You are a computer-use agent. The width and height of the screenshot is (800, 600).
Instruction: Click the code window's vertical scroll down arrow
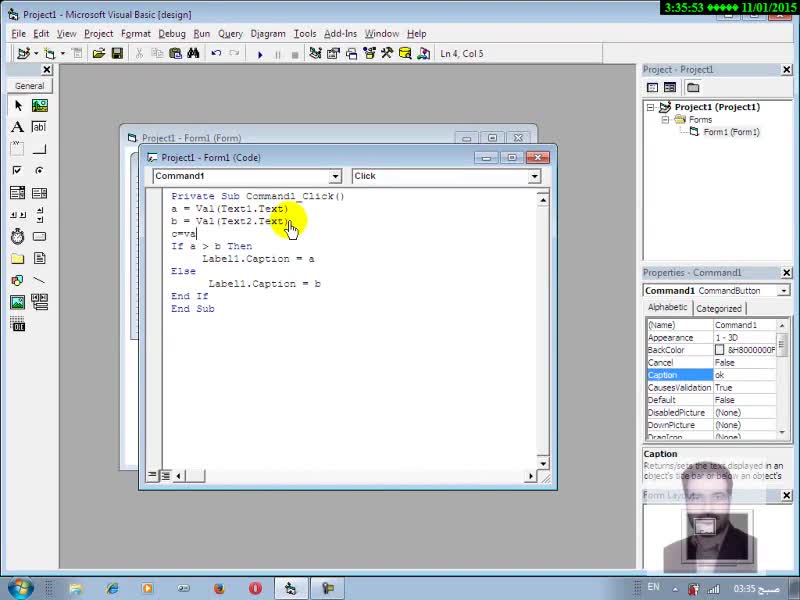tap(543, 464)
